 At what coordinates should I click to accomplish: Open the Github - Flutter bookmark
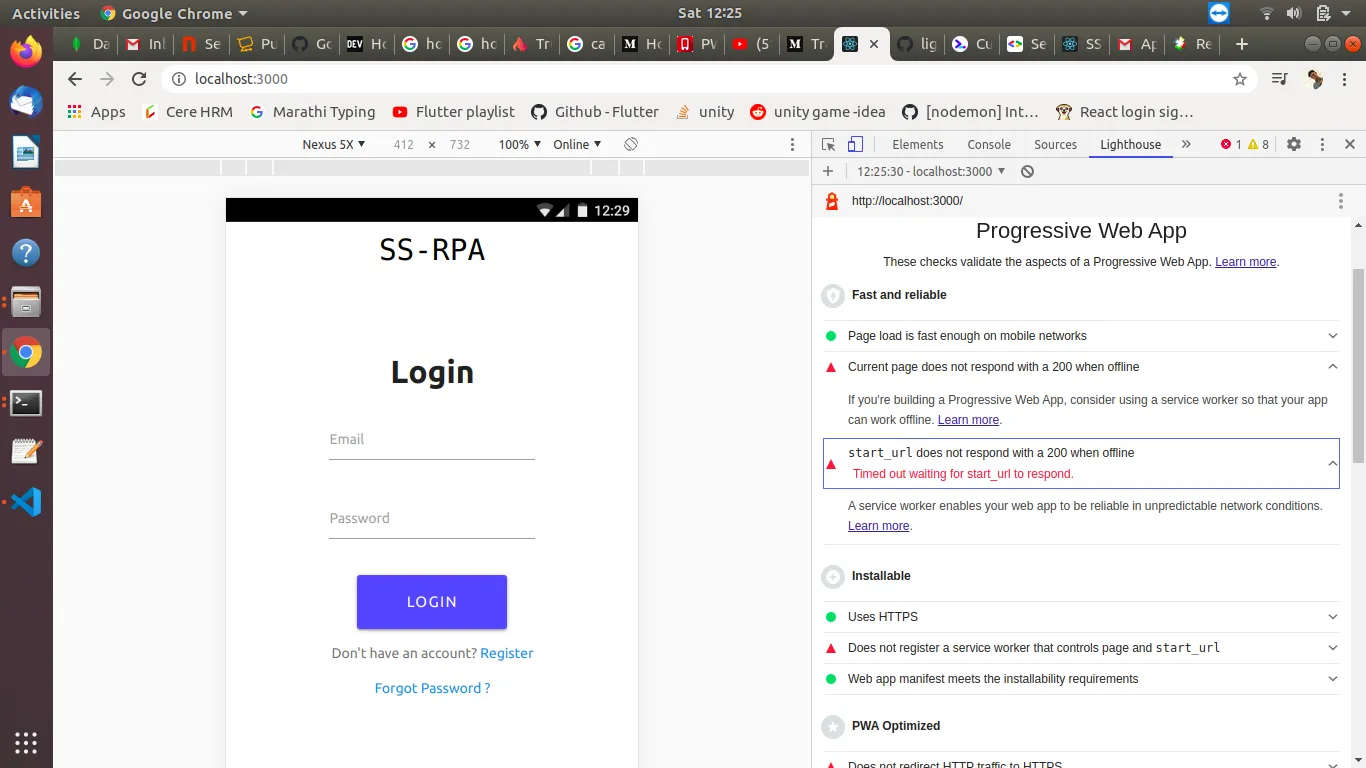pyautogui.click(x=595, y=112)
